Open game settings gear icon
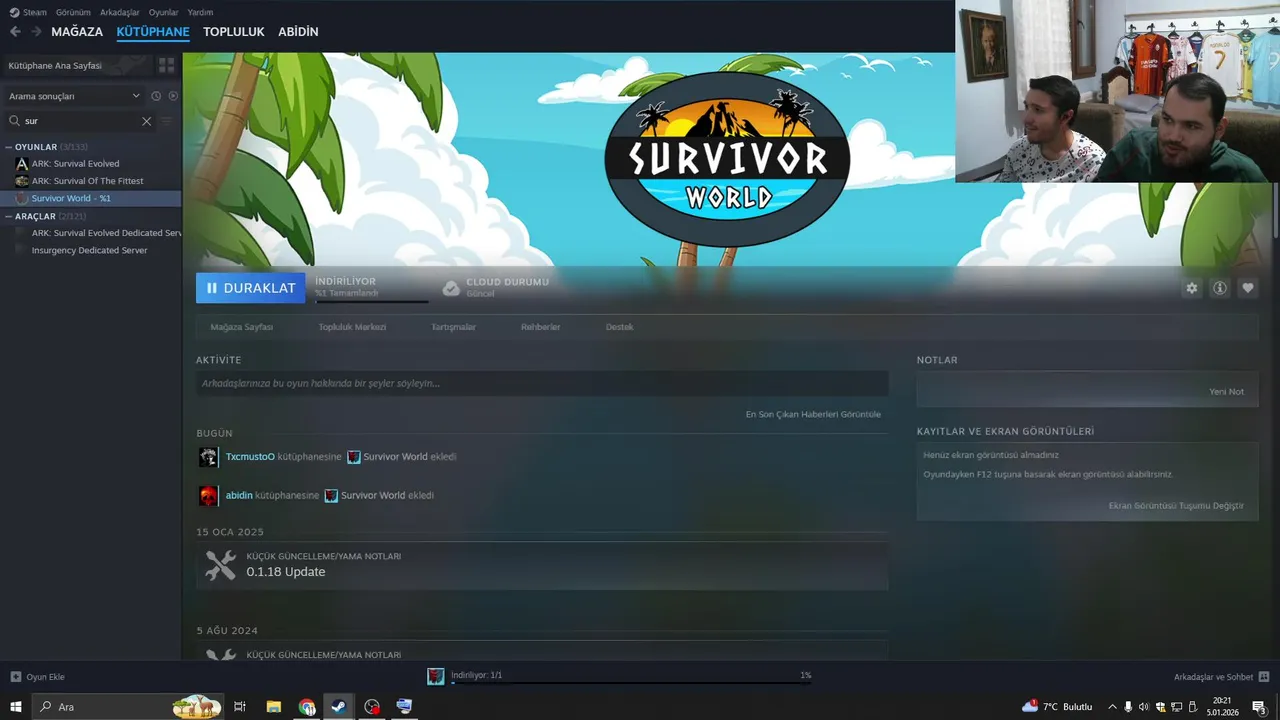Image resolution: width=1280 pixels, height=720 pixels. [x=1191, y=288]
